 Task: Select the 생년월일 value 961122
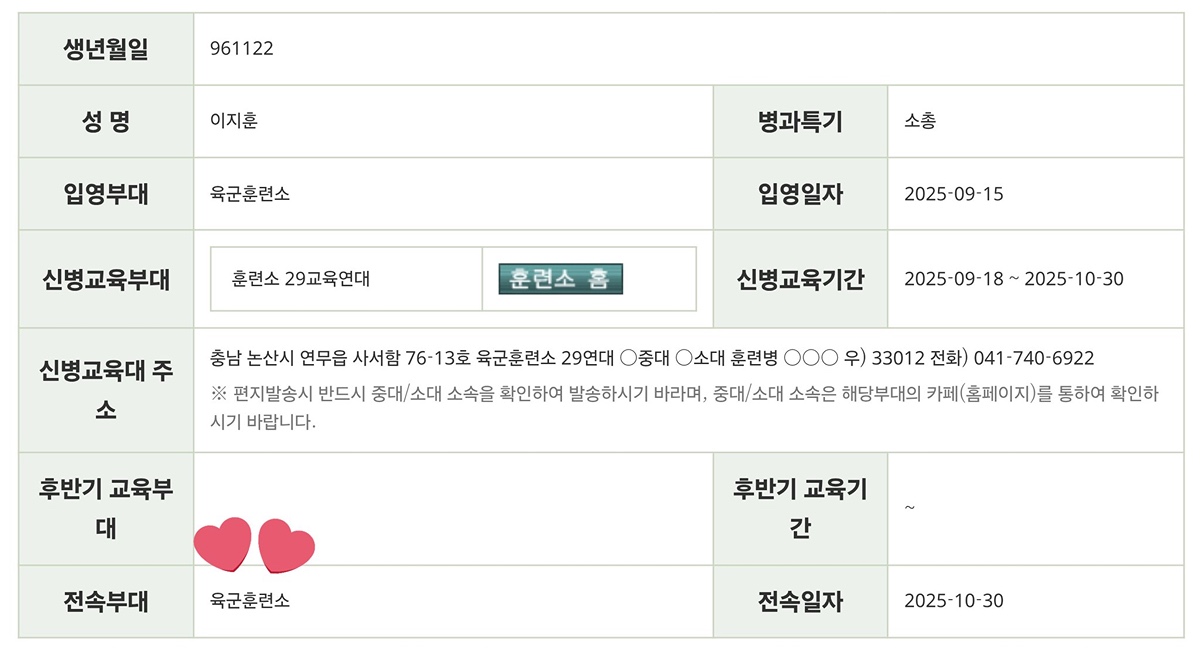242,49
